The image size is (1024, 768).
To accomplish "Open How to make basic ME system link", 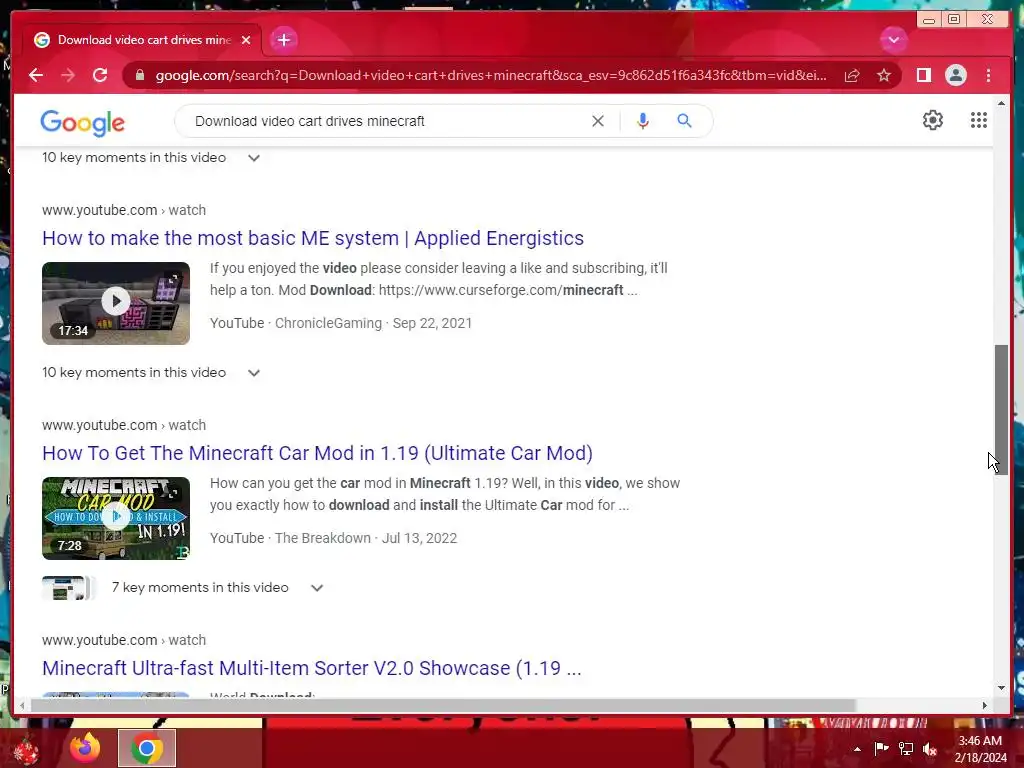I will 313,238.
